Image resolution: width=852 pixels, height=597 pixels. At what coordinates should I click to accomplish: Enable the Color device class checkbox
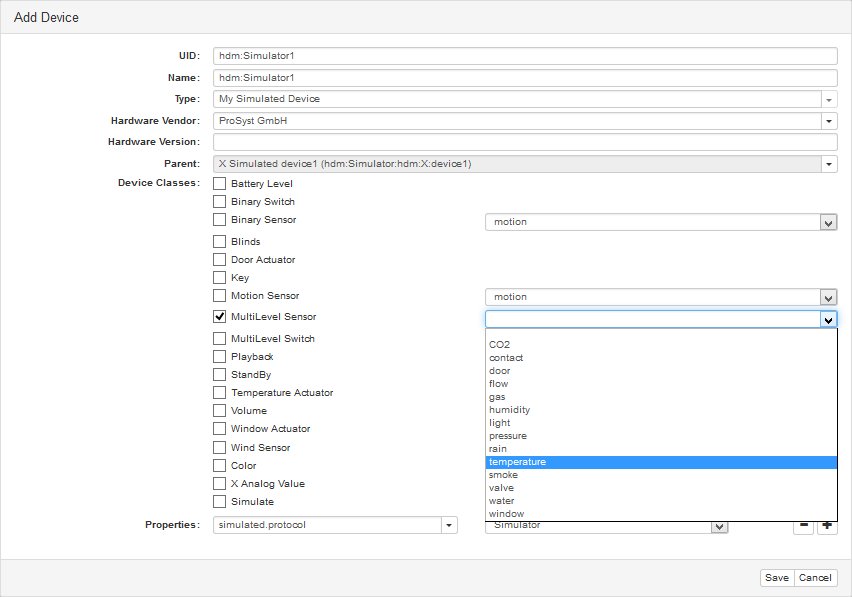(220, 466)
